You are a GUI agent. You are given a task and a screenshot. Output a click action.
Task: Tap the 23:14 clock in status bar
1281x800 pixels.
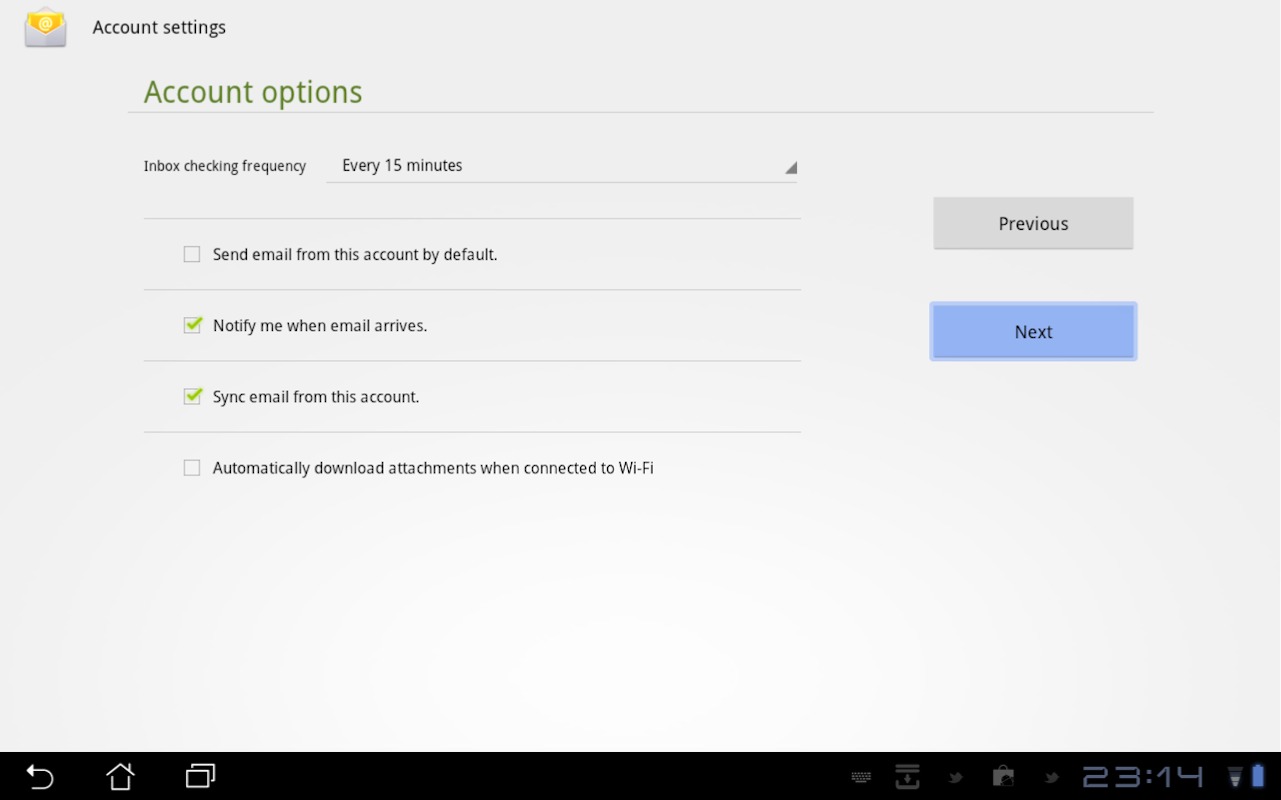tap(1142, 777)
